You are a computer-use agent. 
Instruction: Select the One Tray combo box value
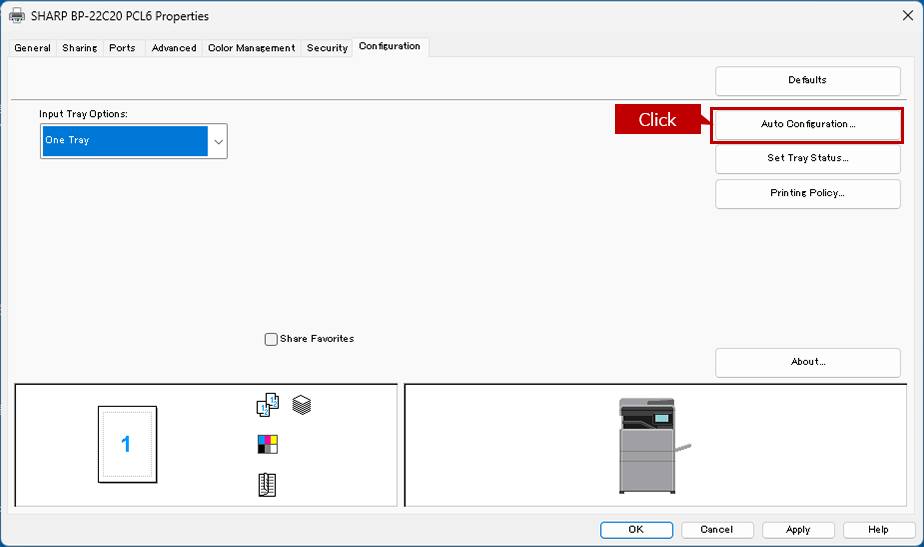click(125, 141)
